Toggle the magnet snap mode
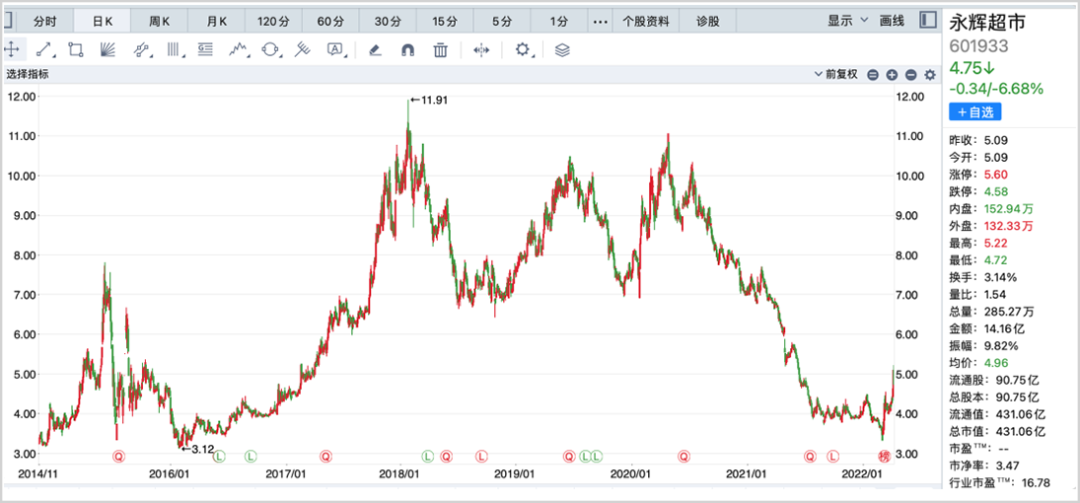This screenshot has width=1080, height=503. (x=407, y=49)
